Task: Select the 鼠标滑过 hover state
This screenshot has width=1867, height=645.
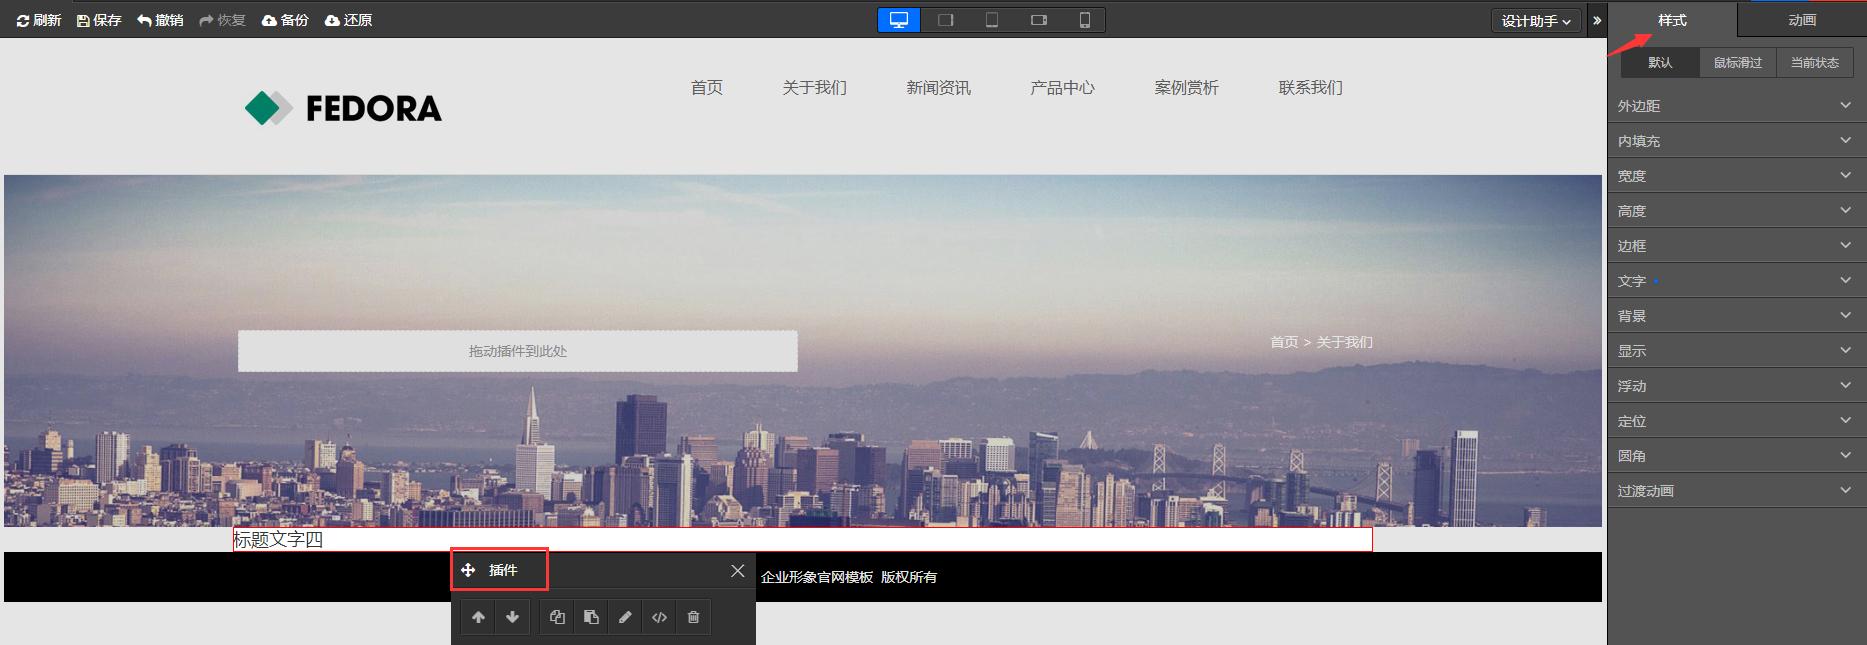Action: pyautogui.click(x=1737, y=62)
